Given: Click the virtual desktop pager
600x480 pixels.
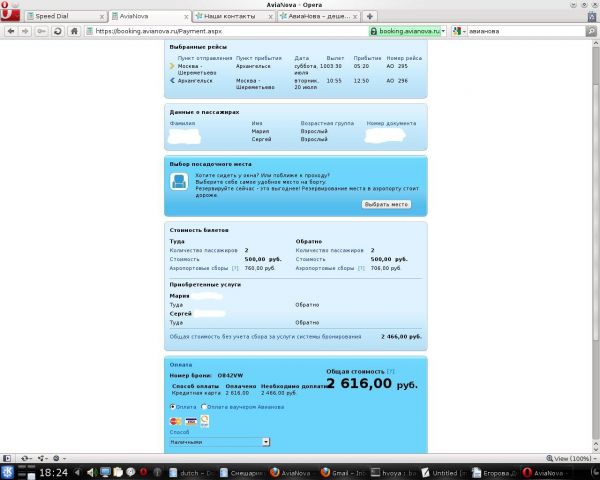Looking at the screenshot, I should click(26, 472).
